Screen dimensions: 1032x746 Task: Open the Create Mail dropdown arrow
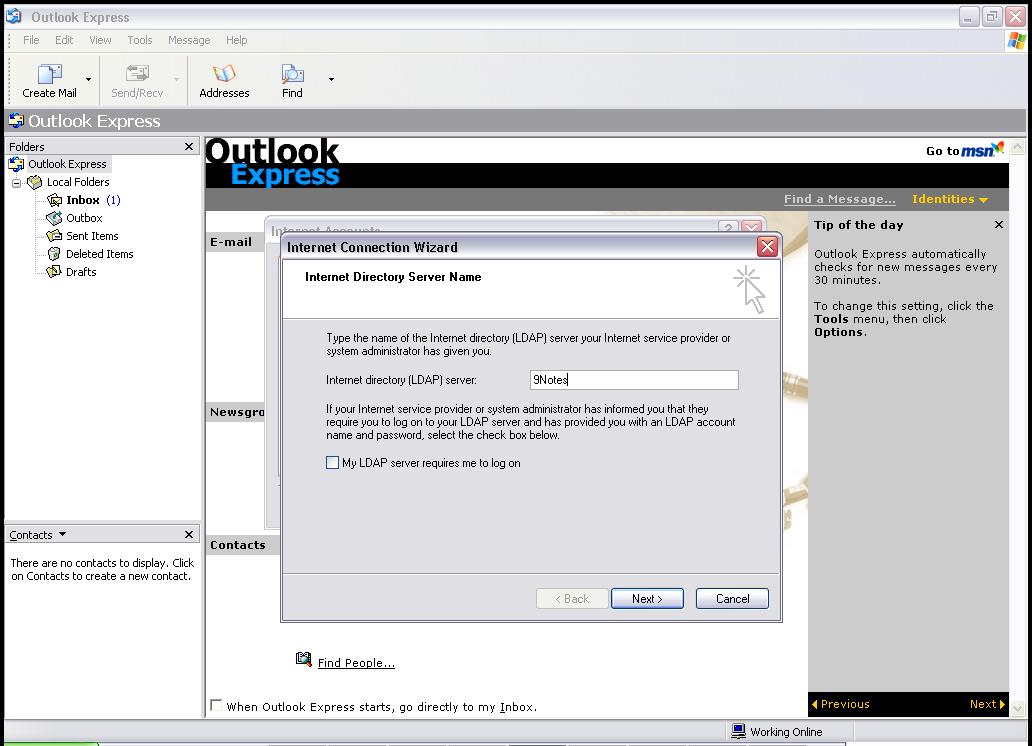pos(88,80)
